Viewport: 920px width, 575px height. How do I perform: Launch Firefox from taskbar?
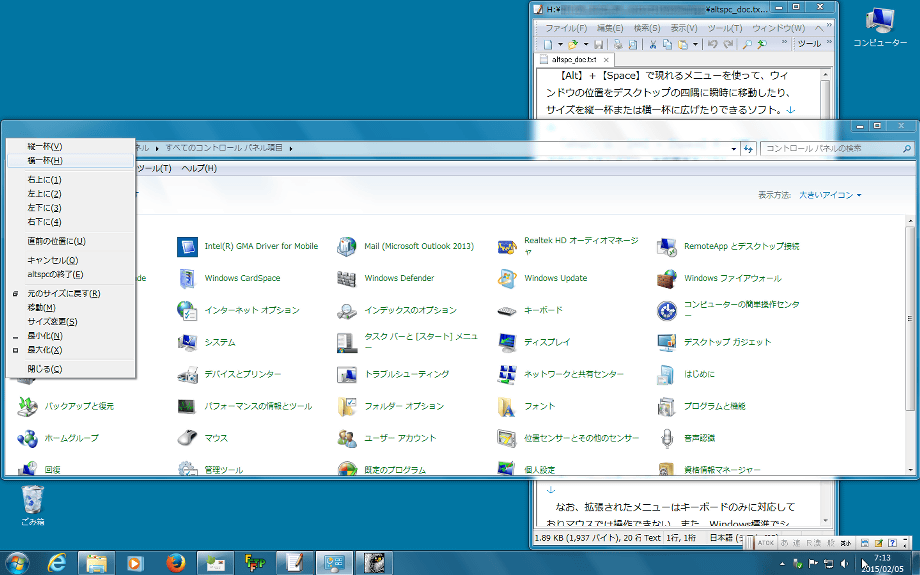[x=175, y=563]
